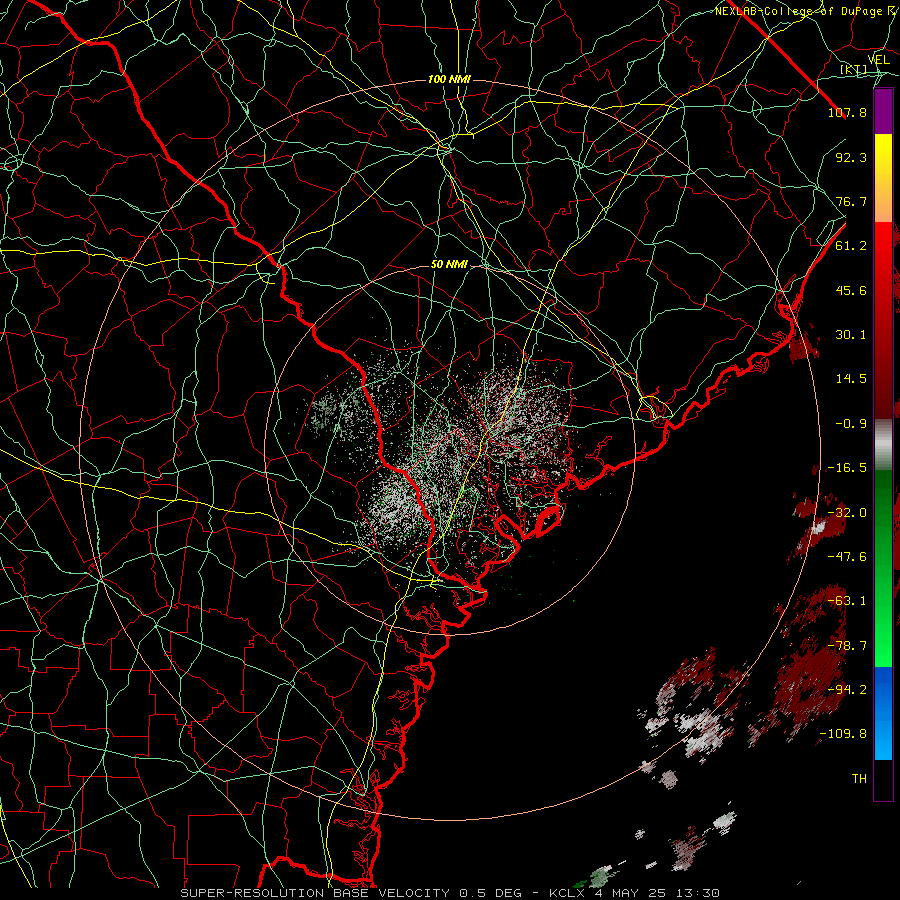Pick the gray near-zero color bar segment

pos(883,445)
